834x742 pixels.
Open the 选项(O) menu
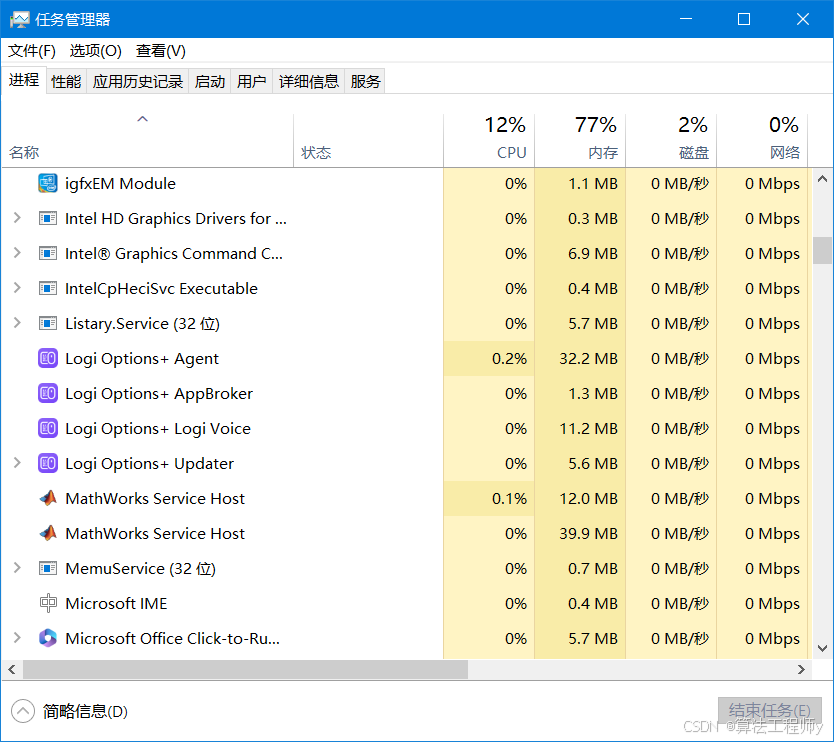pos(96,51)
